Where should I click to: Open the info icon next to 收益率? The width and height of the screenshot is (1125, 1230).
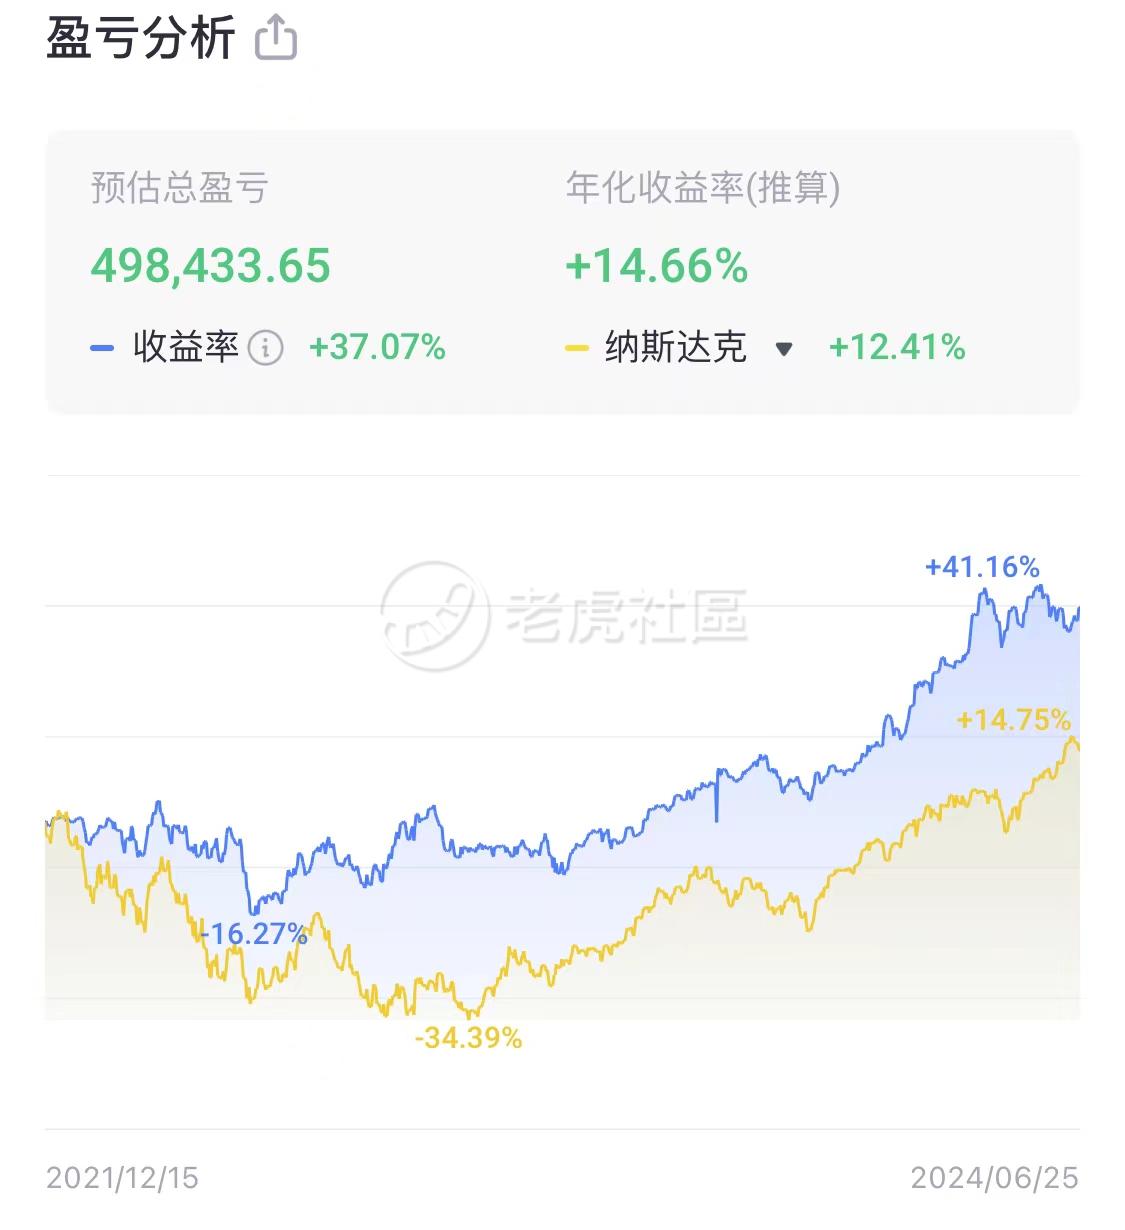265,348
